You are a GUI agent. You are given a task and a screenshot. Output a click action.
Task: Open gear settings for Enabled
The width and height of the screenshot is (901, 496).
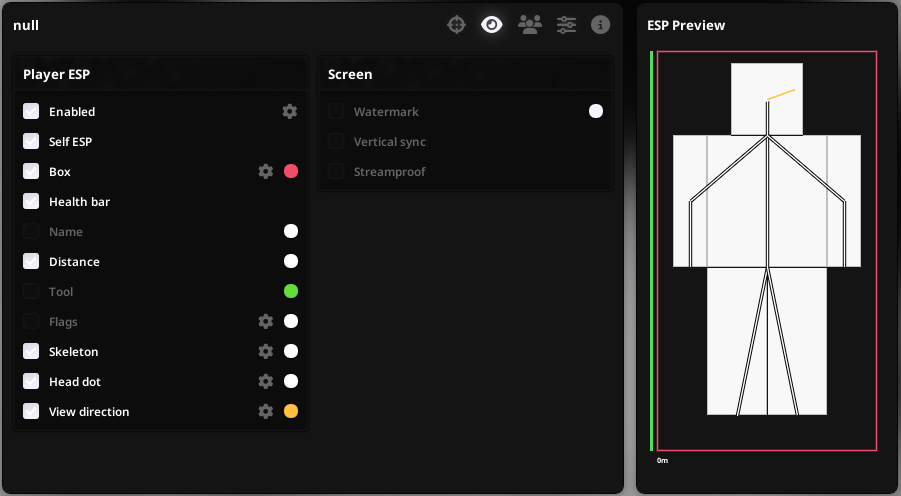point(290,111)
